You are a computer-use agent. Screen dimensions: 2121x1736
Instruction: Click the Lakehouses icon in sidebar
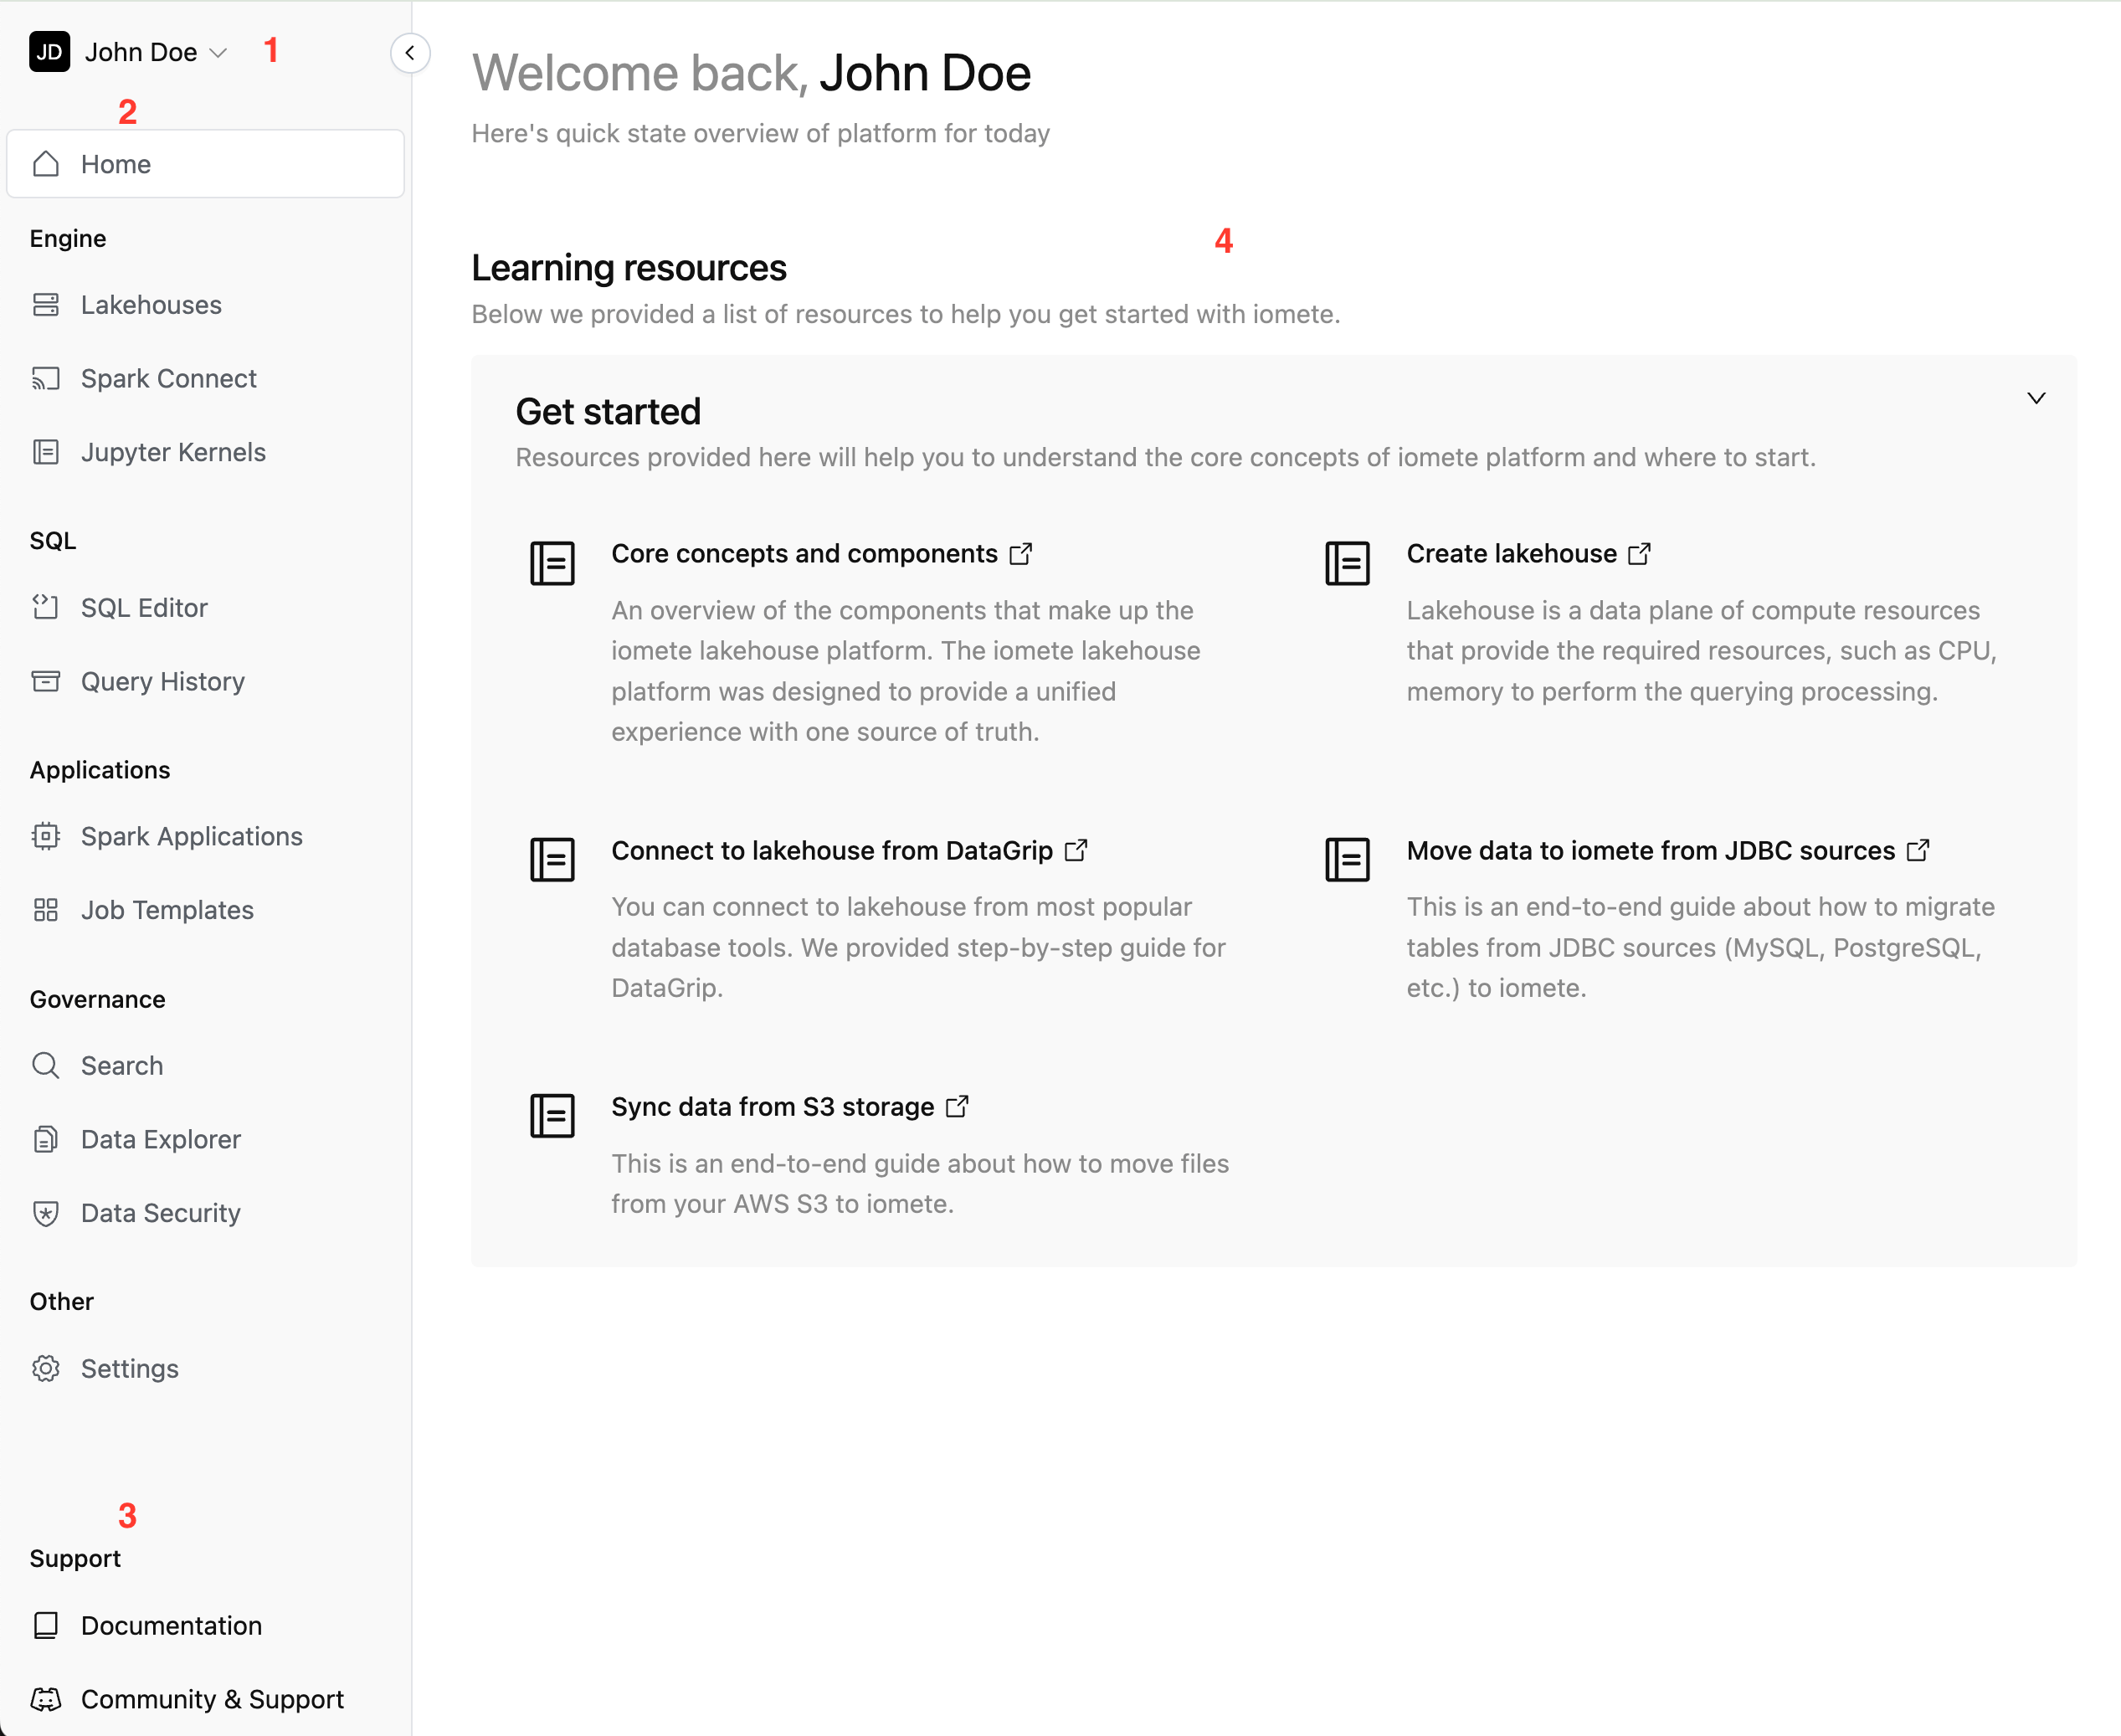(46, 303)
